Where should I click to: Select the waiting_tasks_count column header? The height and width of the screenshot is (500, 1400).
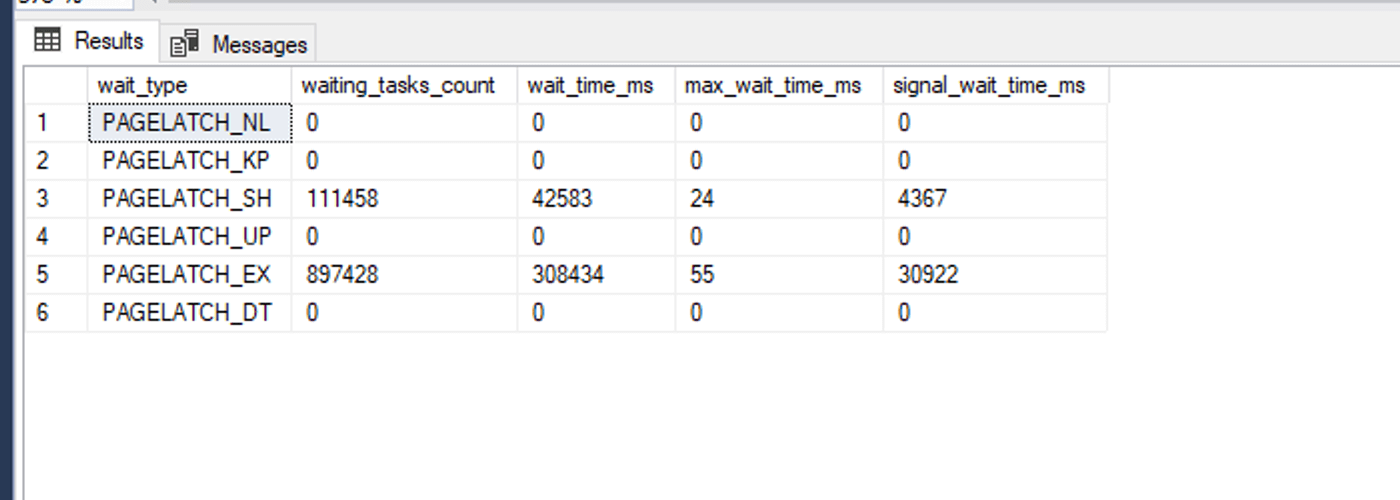tap(404, 86)
